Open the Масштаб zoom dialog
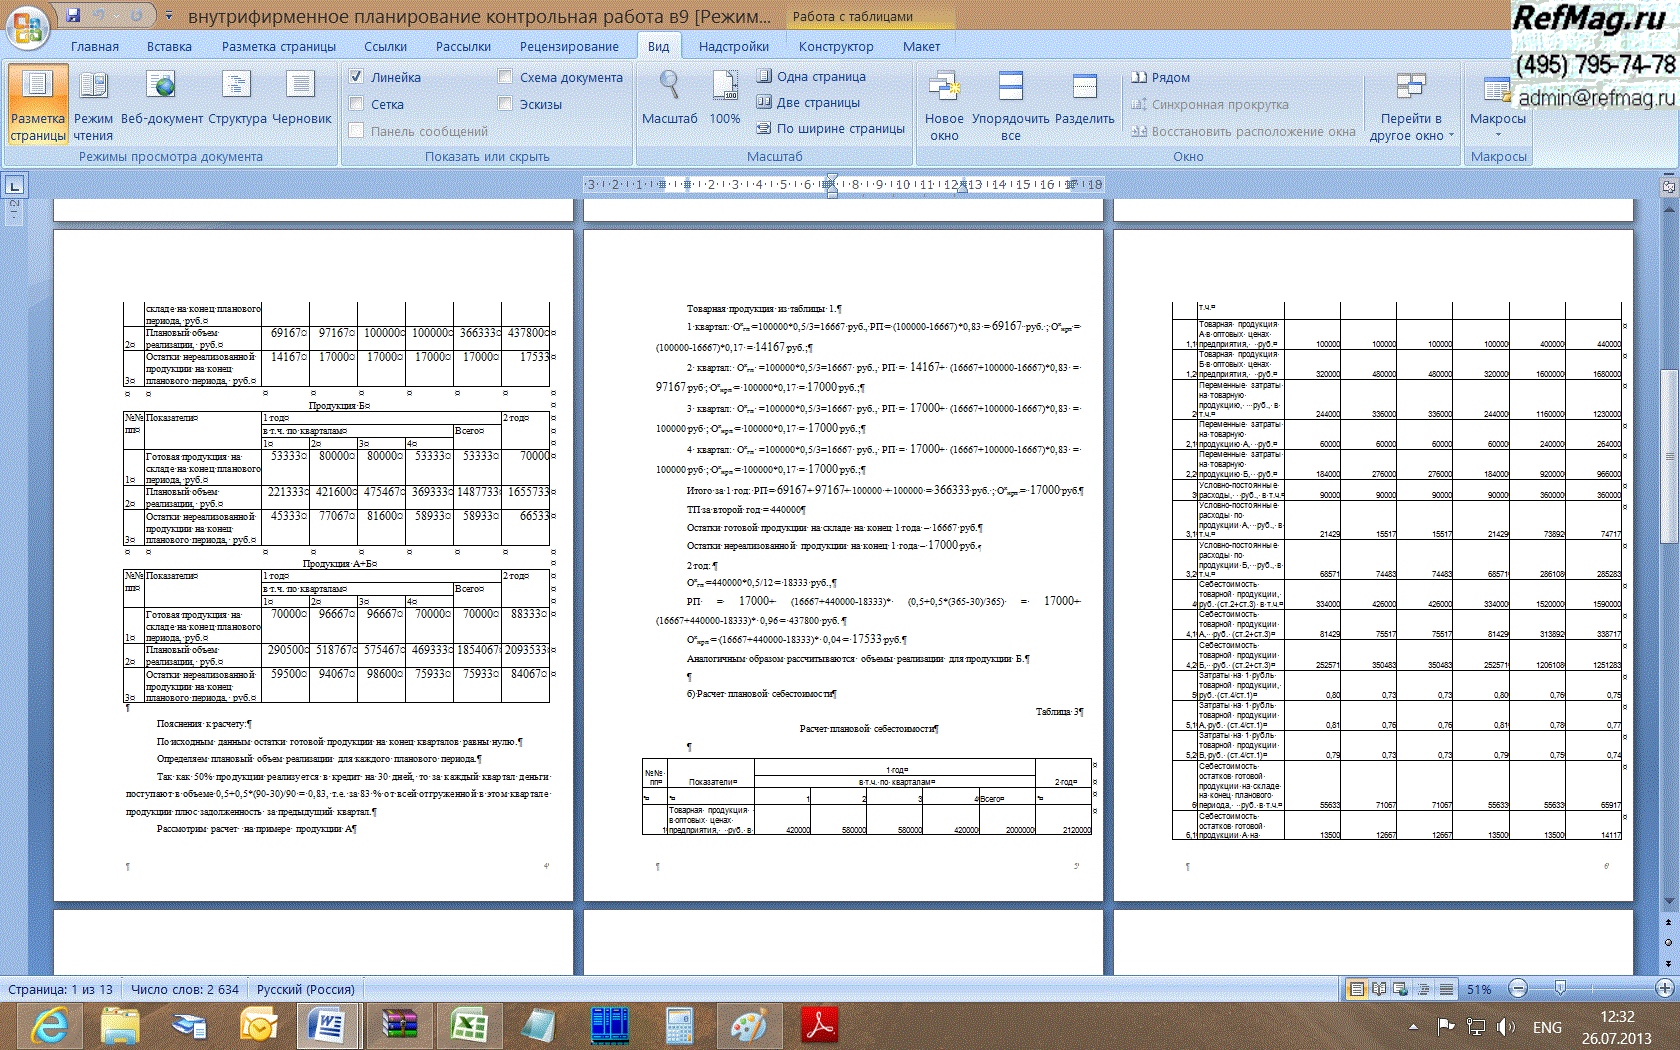 point(669,100)
